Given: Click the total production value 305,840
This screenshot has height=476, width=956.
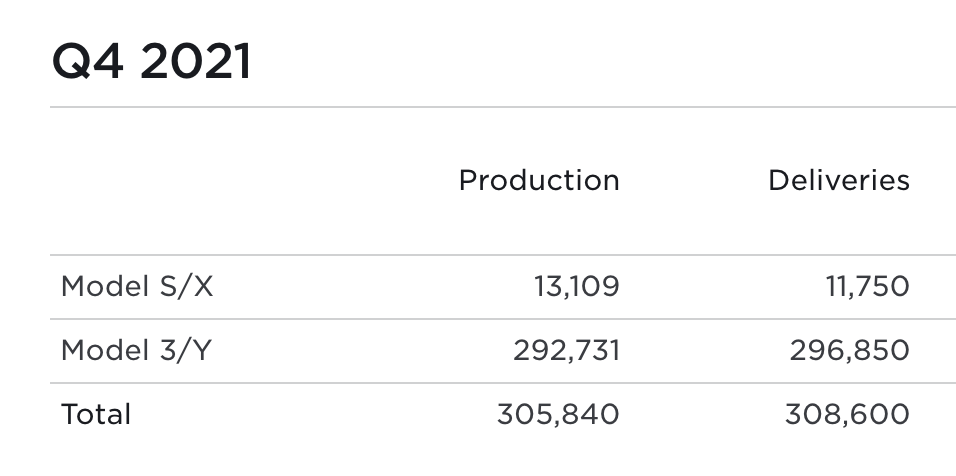Looking at the screenshot, I should click(558, 414).
